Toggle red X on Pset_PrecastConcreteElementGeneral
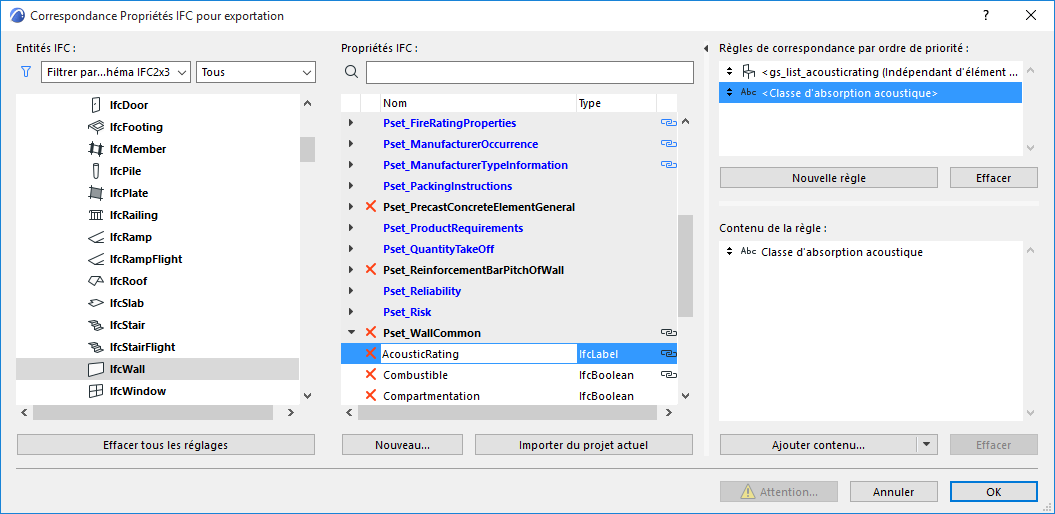Screen dimensions: 1055x514 (x=370, y=207)
